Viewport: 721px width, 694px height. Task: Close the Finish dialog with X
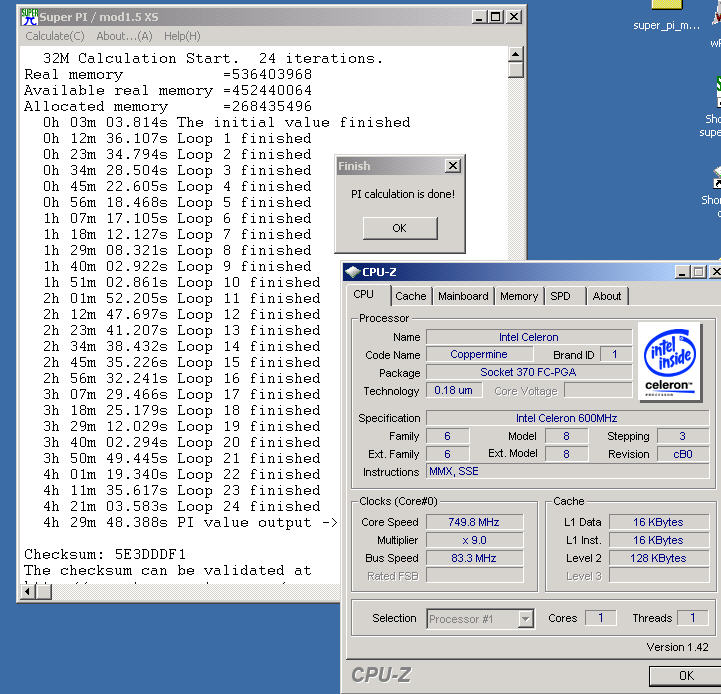click(x=453, y=166)
